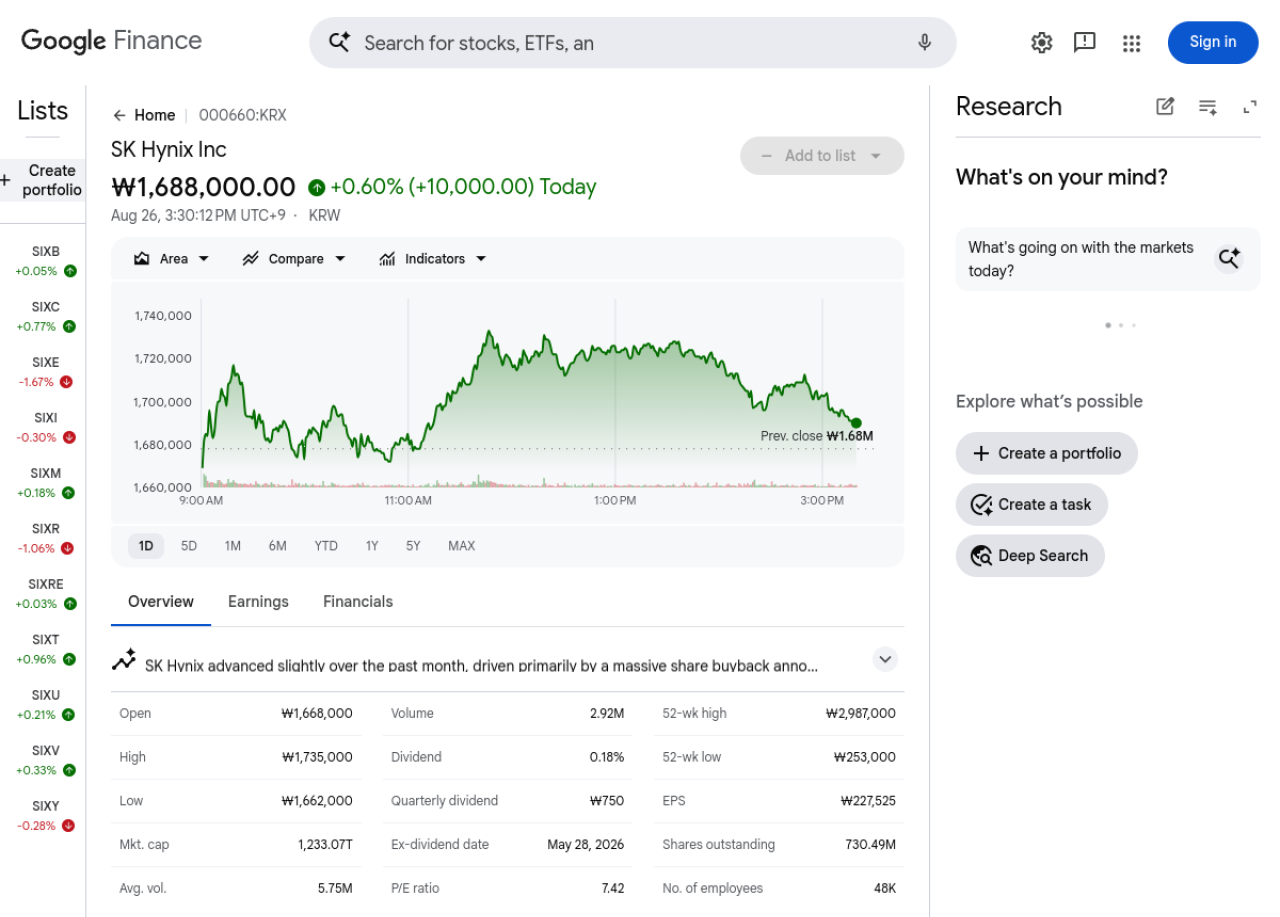Click the Deep Search button
This screenshot has height=917, width=1280.
click(1030, 556)
